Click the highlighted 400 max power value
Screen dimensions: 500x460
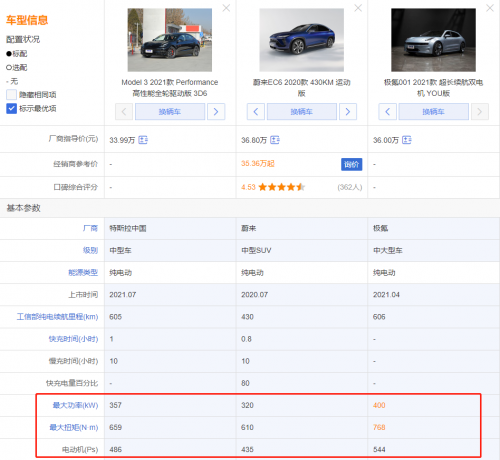click(x=379, y=405)
